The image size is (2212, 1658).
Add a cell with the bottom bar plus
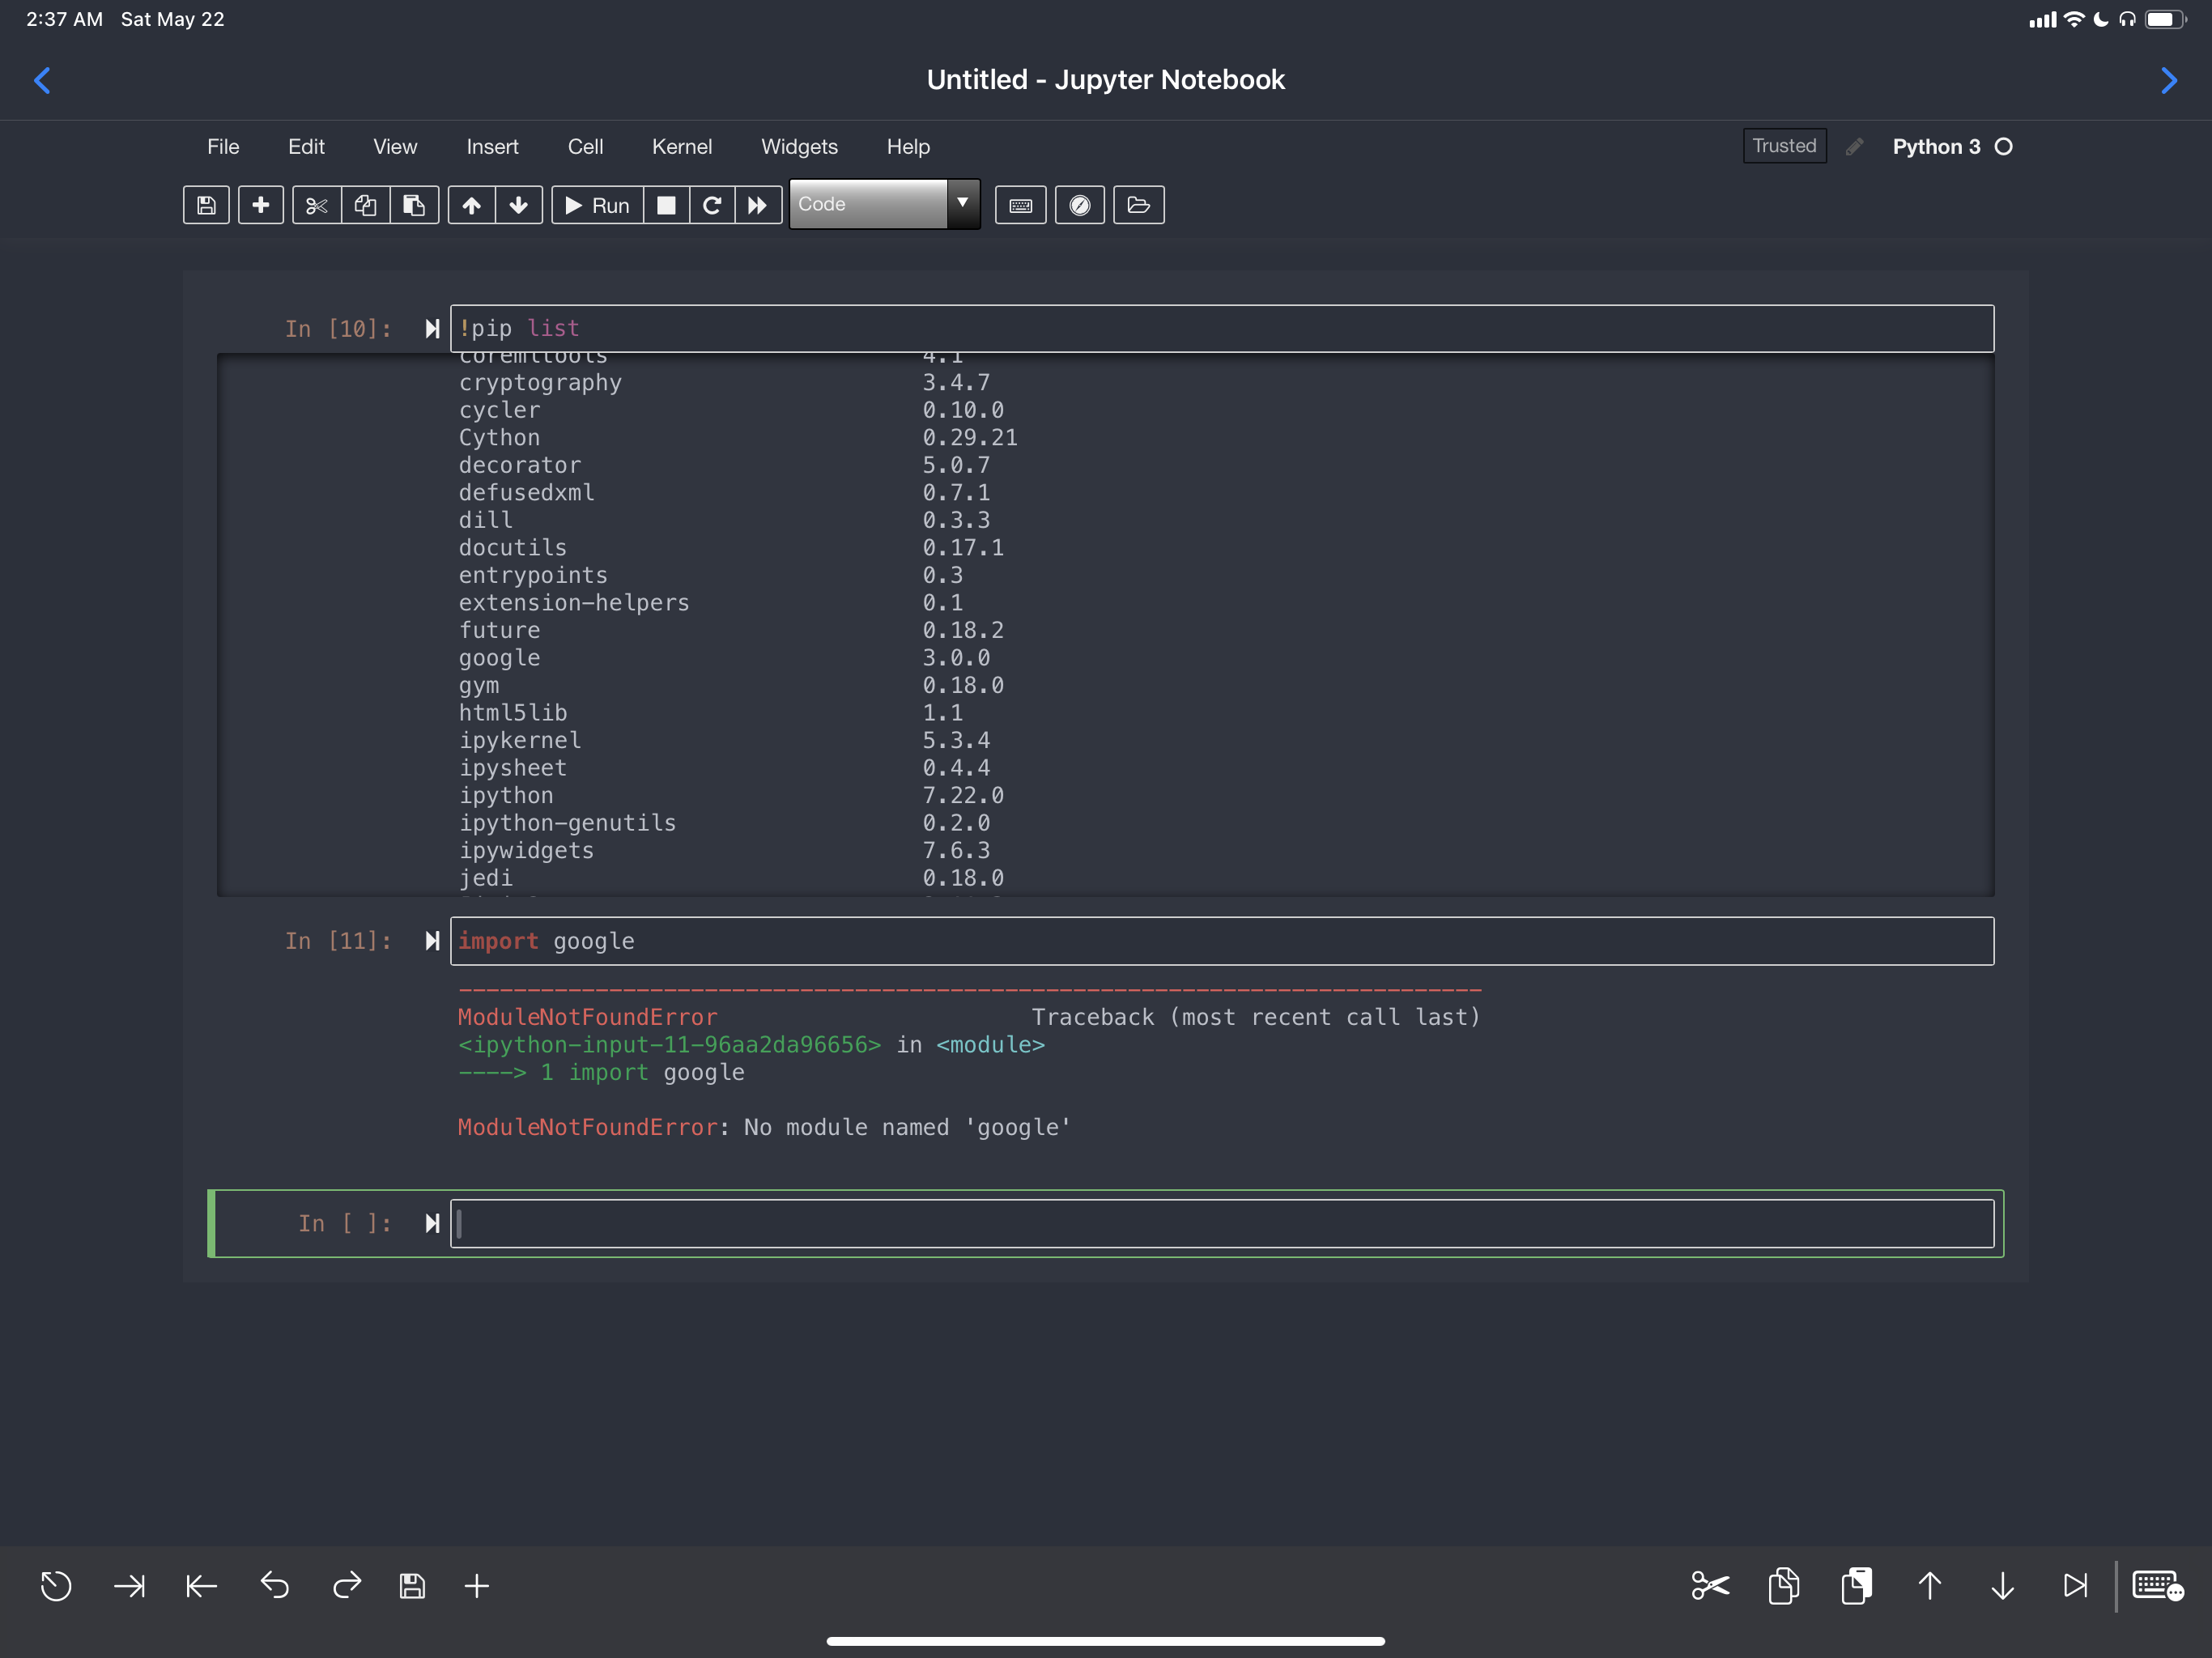[x=477, y=1586]
